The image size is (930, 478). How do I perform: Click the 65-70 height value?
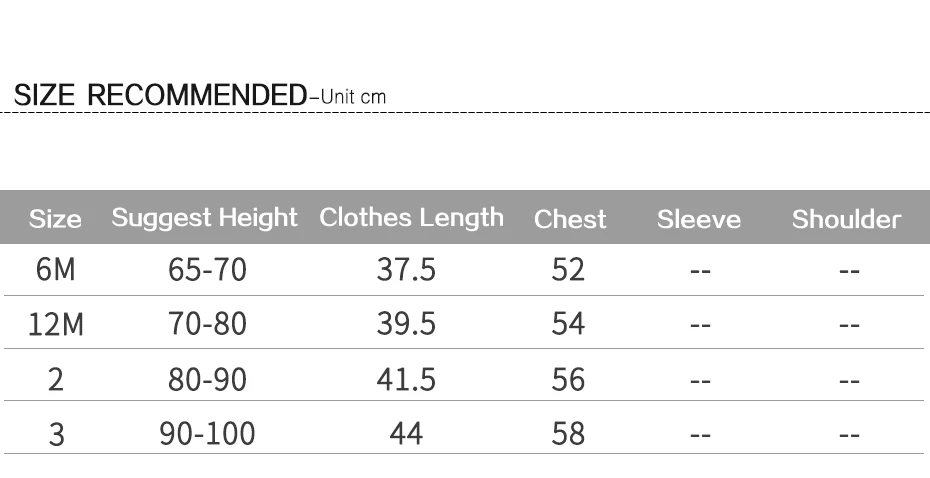pos(207,269)
